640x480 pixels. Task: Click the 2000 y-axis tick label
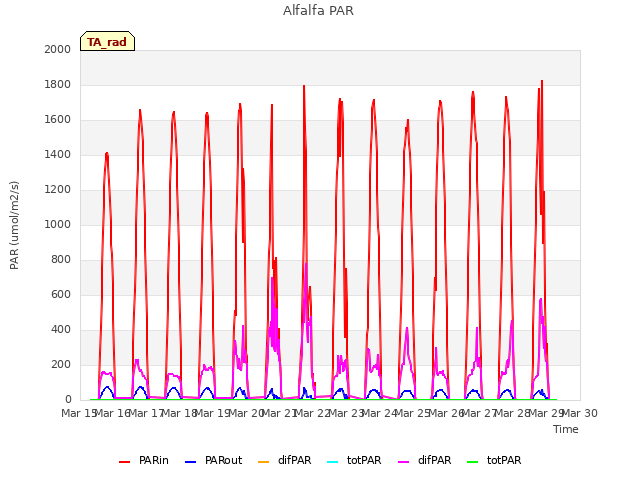[x=58, y=49]
